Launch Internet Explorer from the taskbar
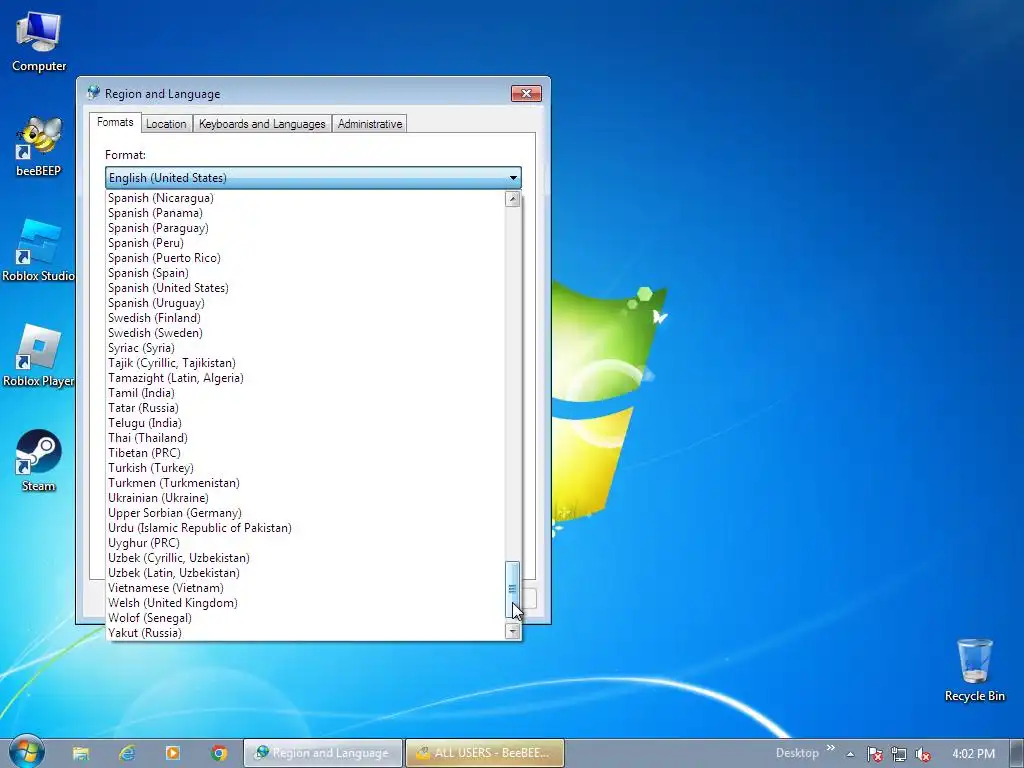 coord(127,753)
